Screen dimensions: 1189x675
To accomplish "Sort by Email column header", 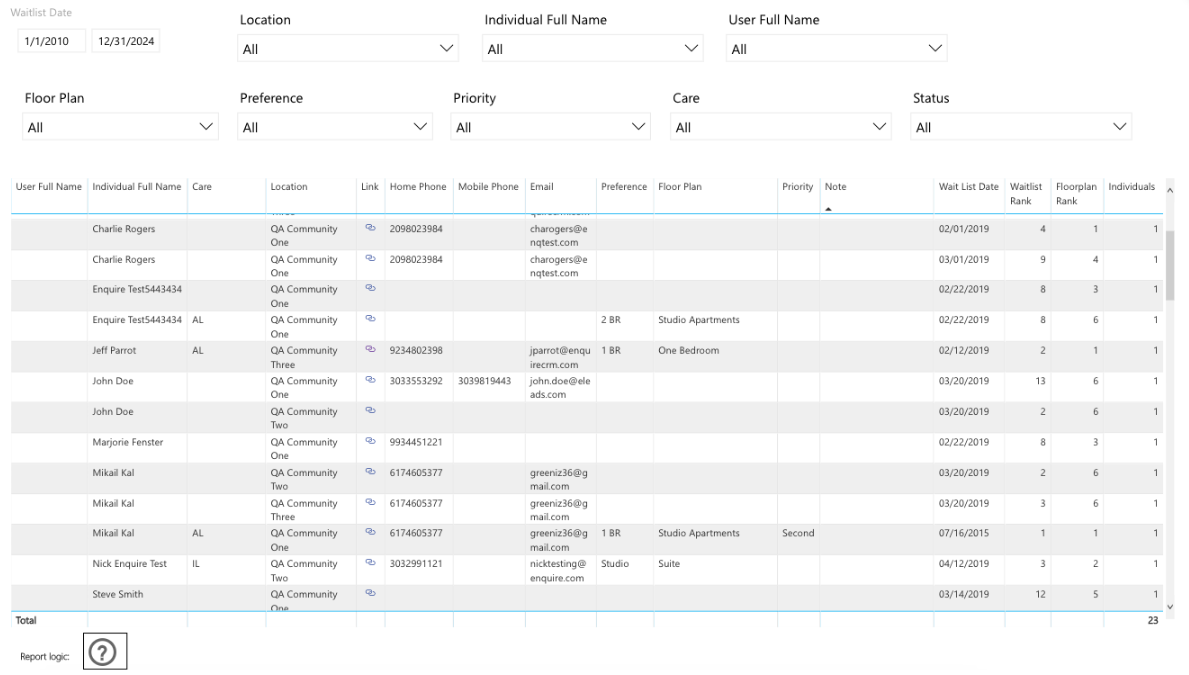I will tap(541, 187).
